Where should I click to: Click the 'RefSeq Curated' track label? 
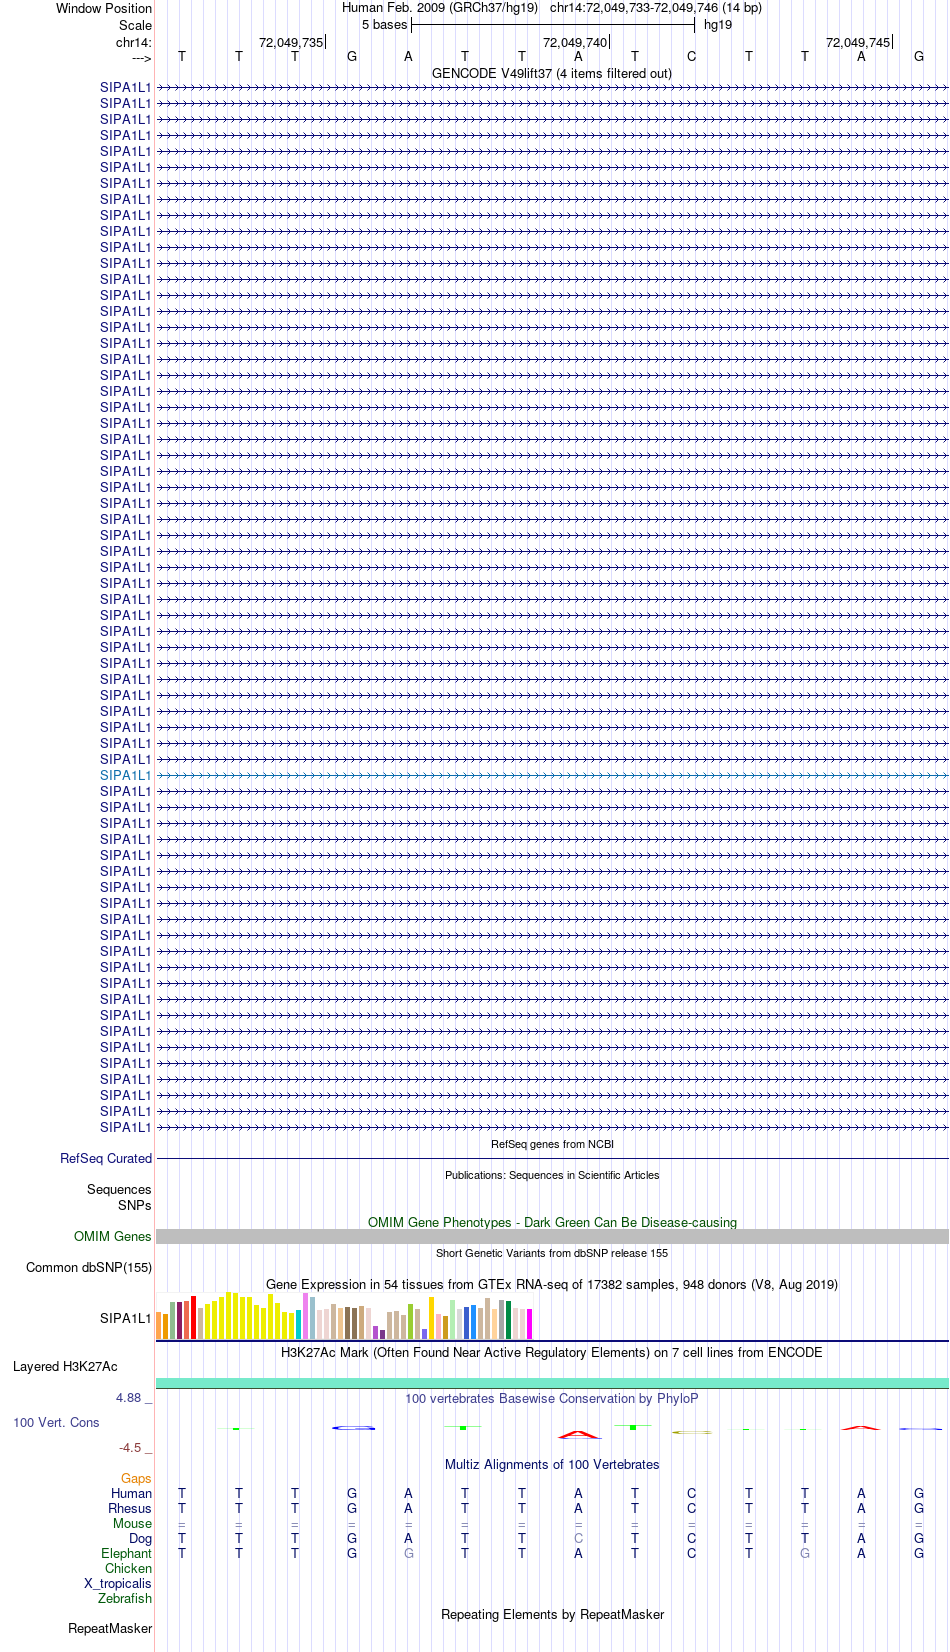coord(106,1159)
